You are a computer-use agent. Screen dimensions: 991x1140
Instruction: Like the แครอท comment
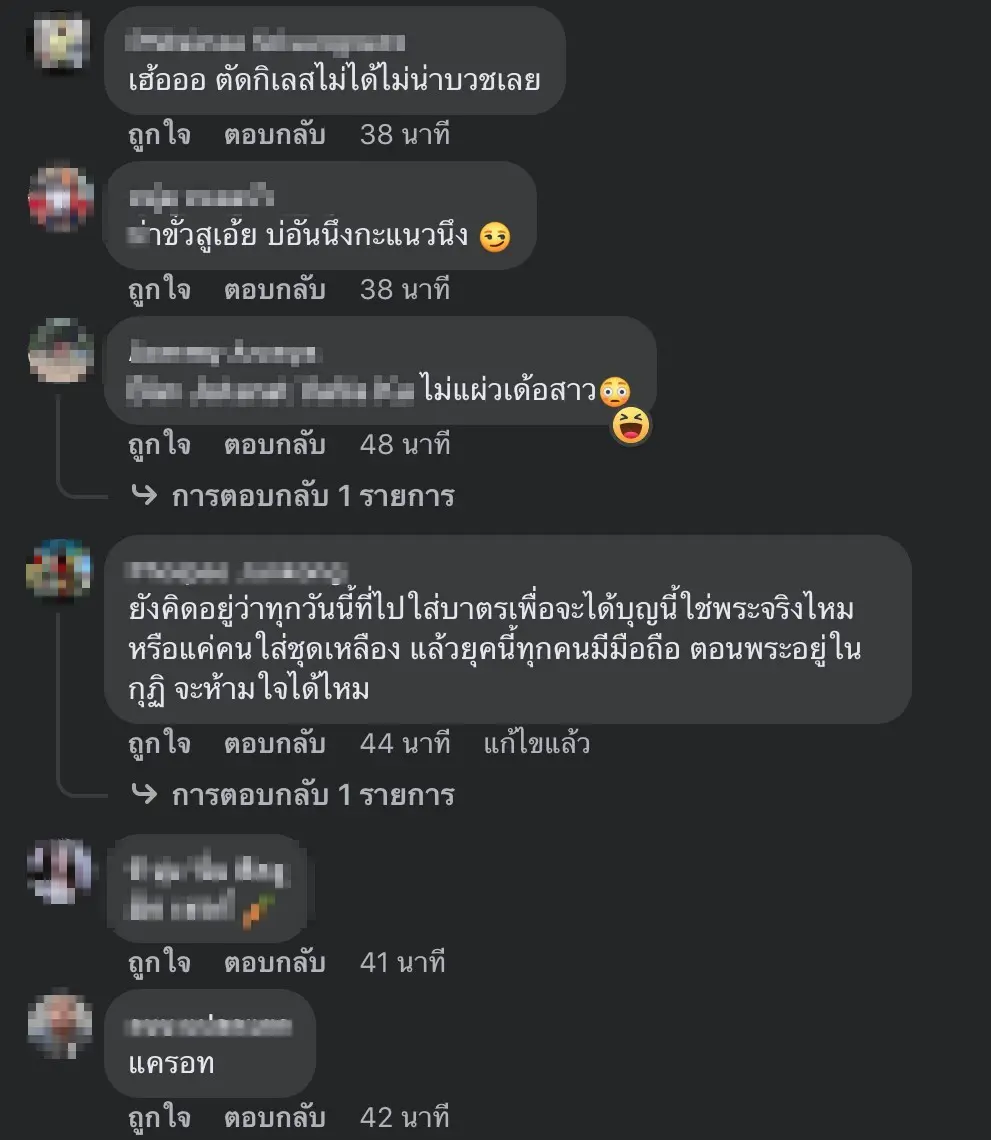pos(159,1117)
